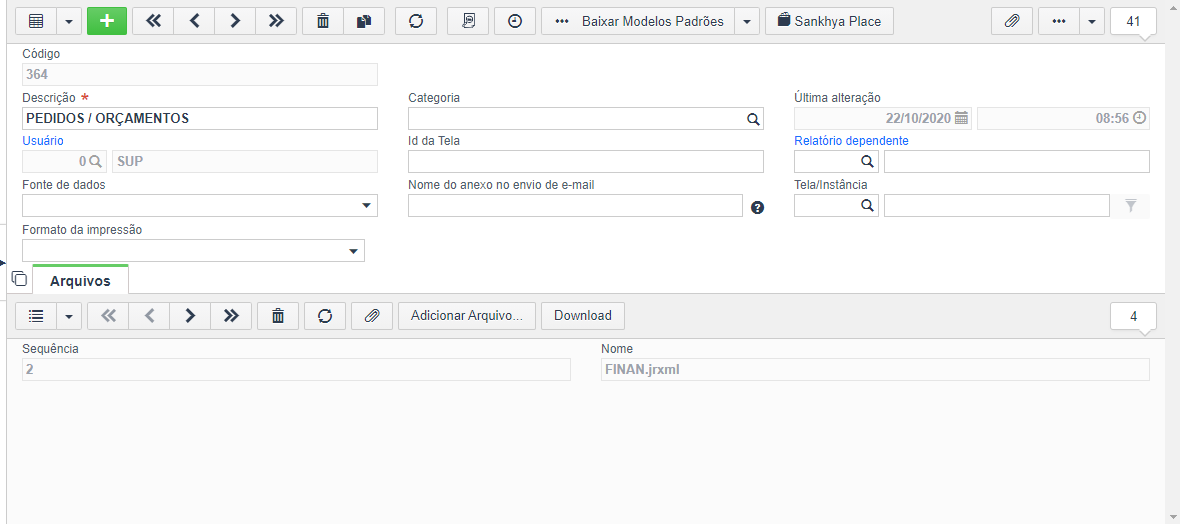Screen dimensions: 1180x524
Task: Open the grid view mode dropdown arrow
Action: tap(68, 21)
